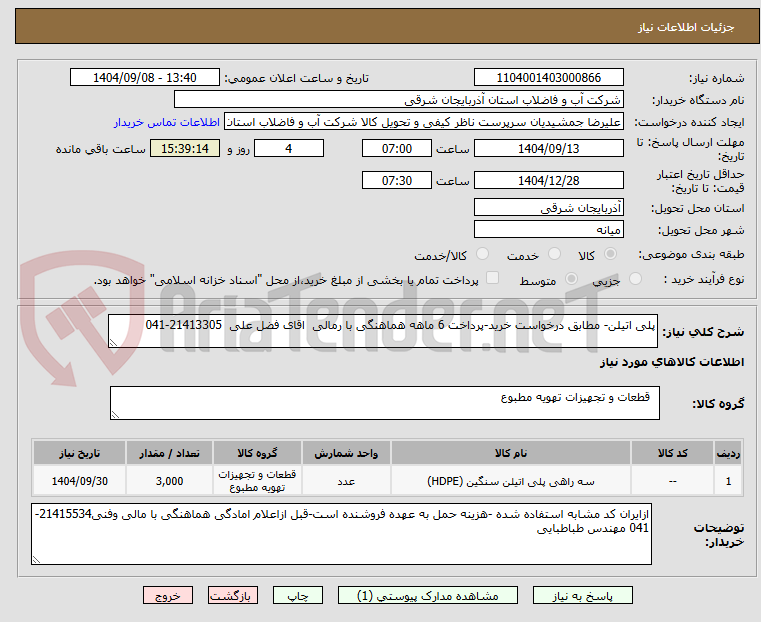Click the remaining time field 15:39:14
Screen dimensions: 761x622
[x=185, y=148]
